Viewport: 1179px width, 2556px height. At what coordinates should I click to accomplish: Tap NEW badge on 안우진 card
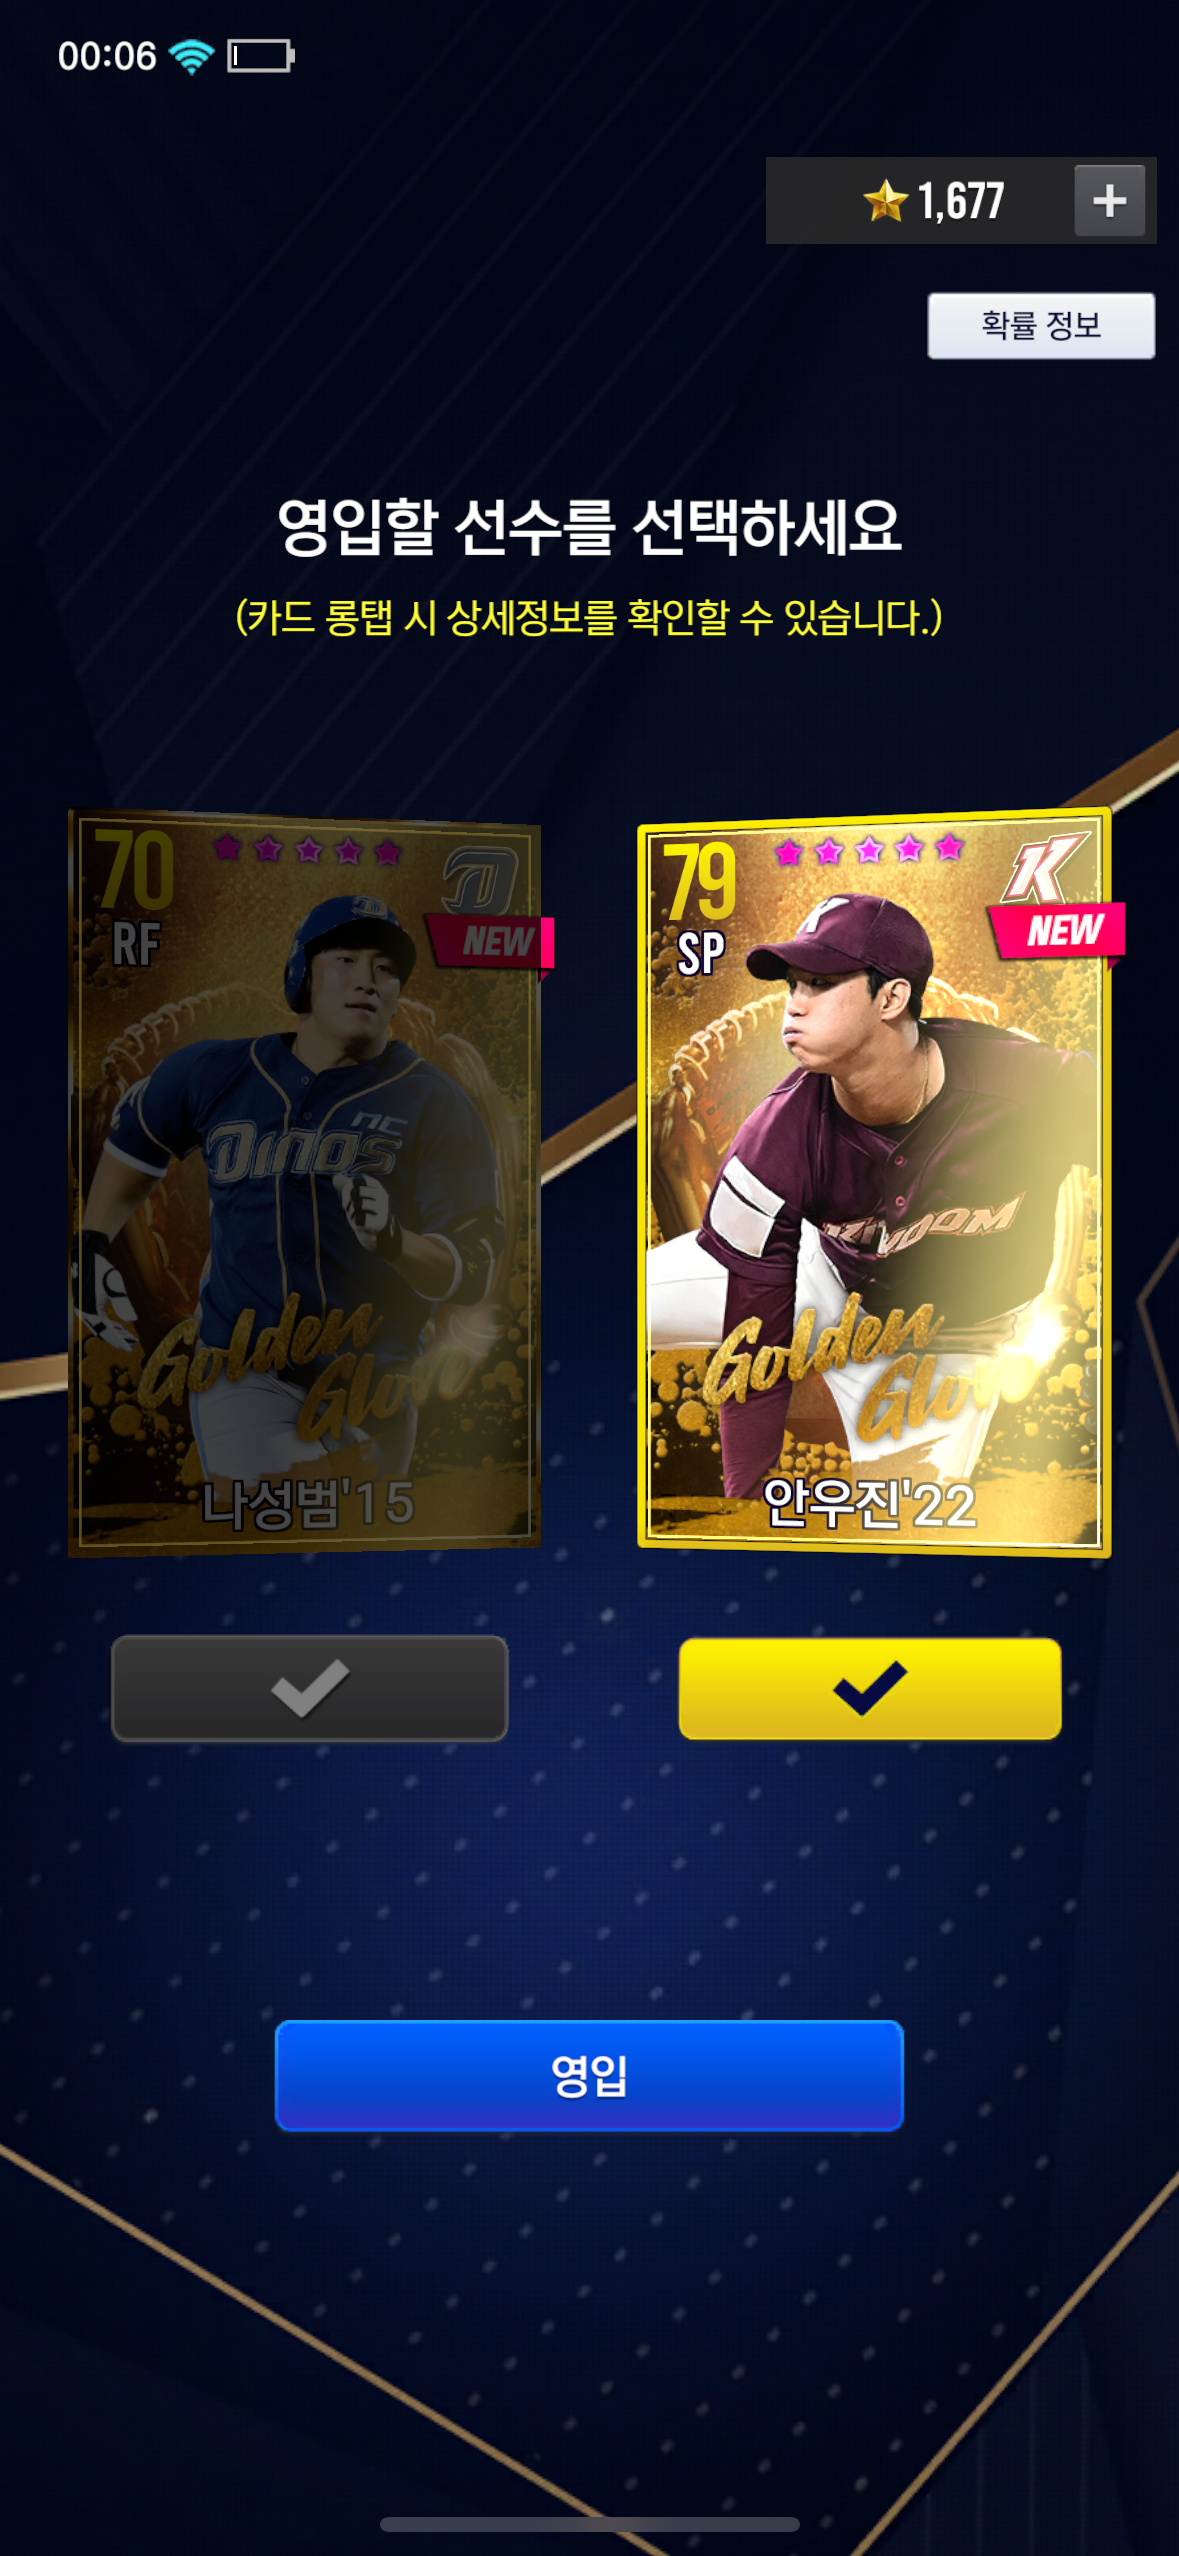1058,930
